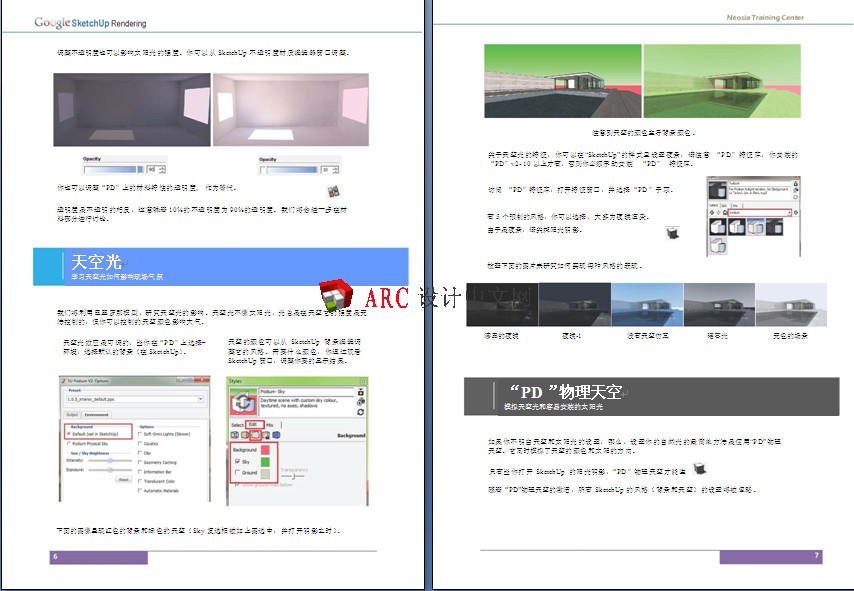Click the Neosia Training Center header text
Image resolution: width=854 pixels, height=591 pixels.
(765, 17)
